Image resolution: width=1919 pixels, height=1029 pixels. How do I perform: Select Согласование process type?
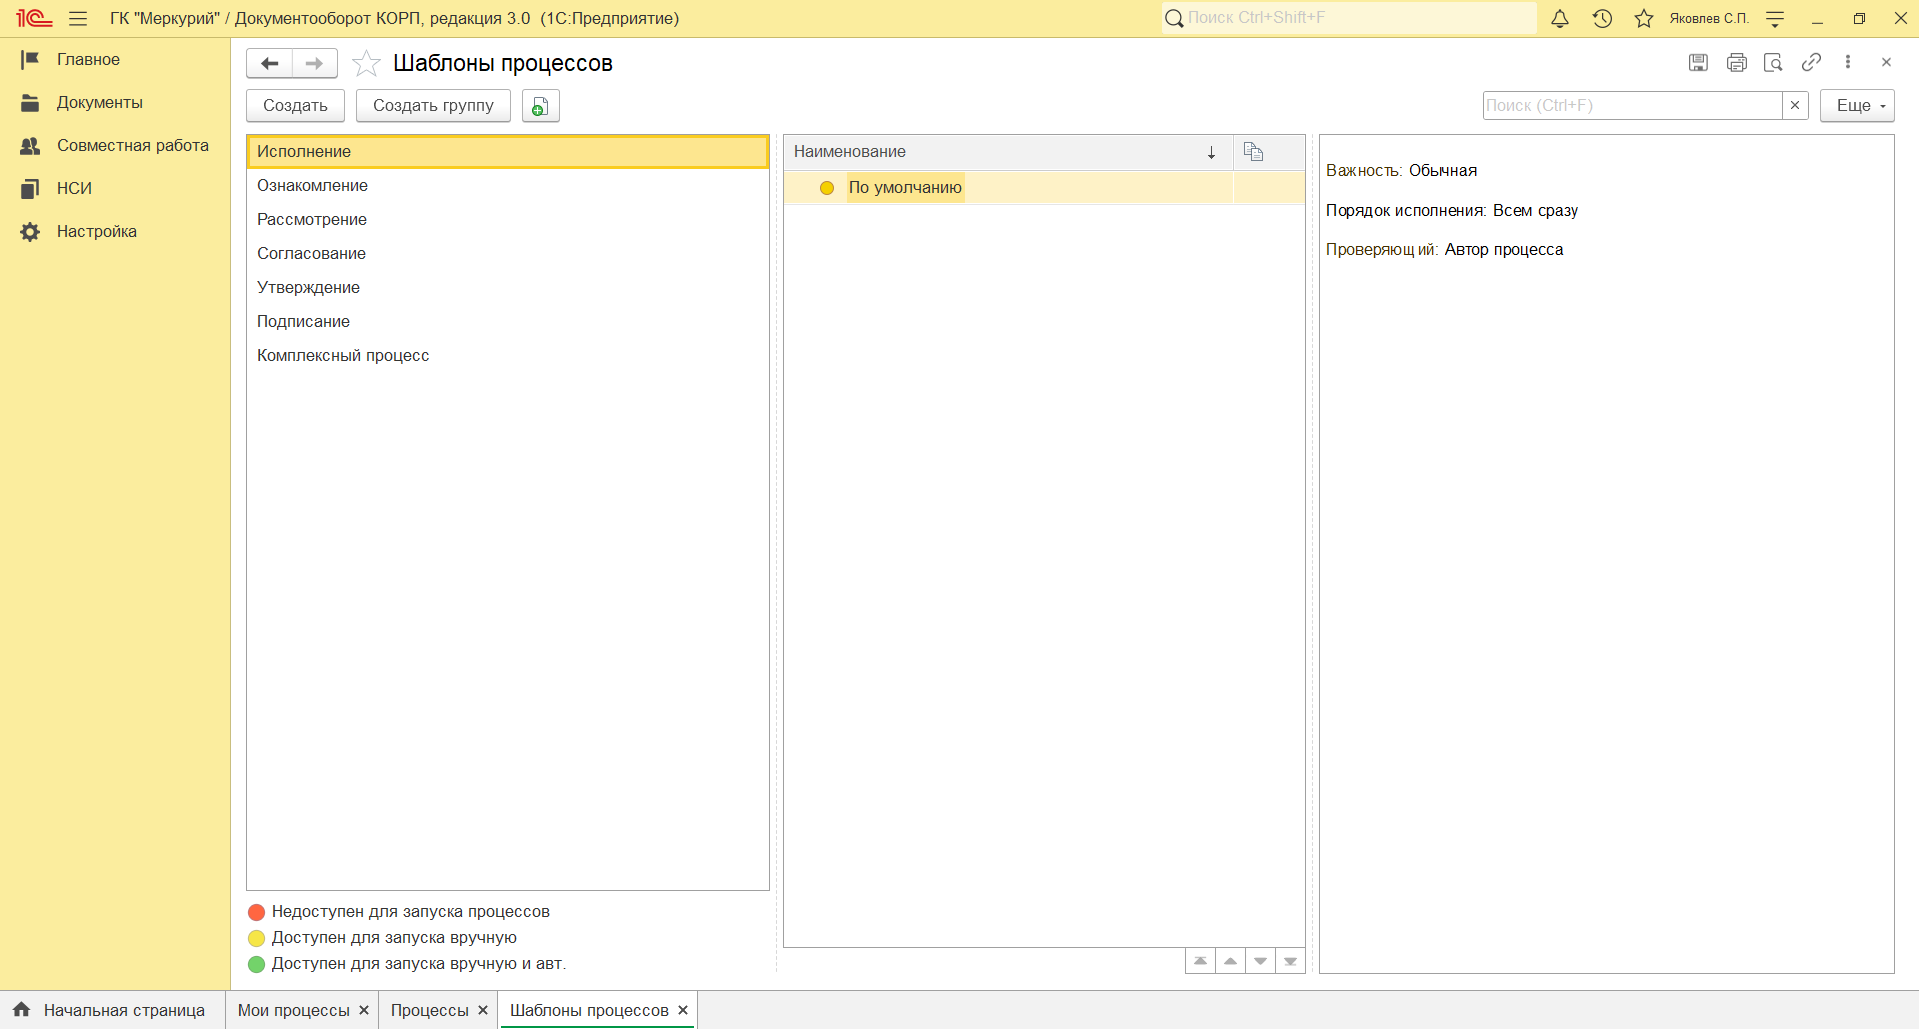pos(508,253)
